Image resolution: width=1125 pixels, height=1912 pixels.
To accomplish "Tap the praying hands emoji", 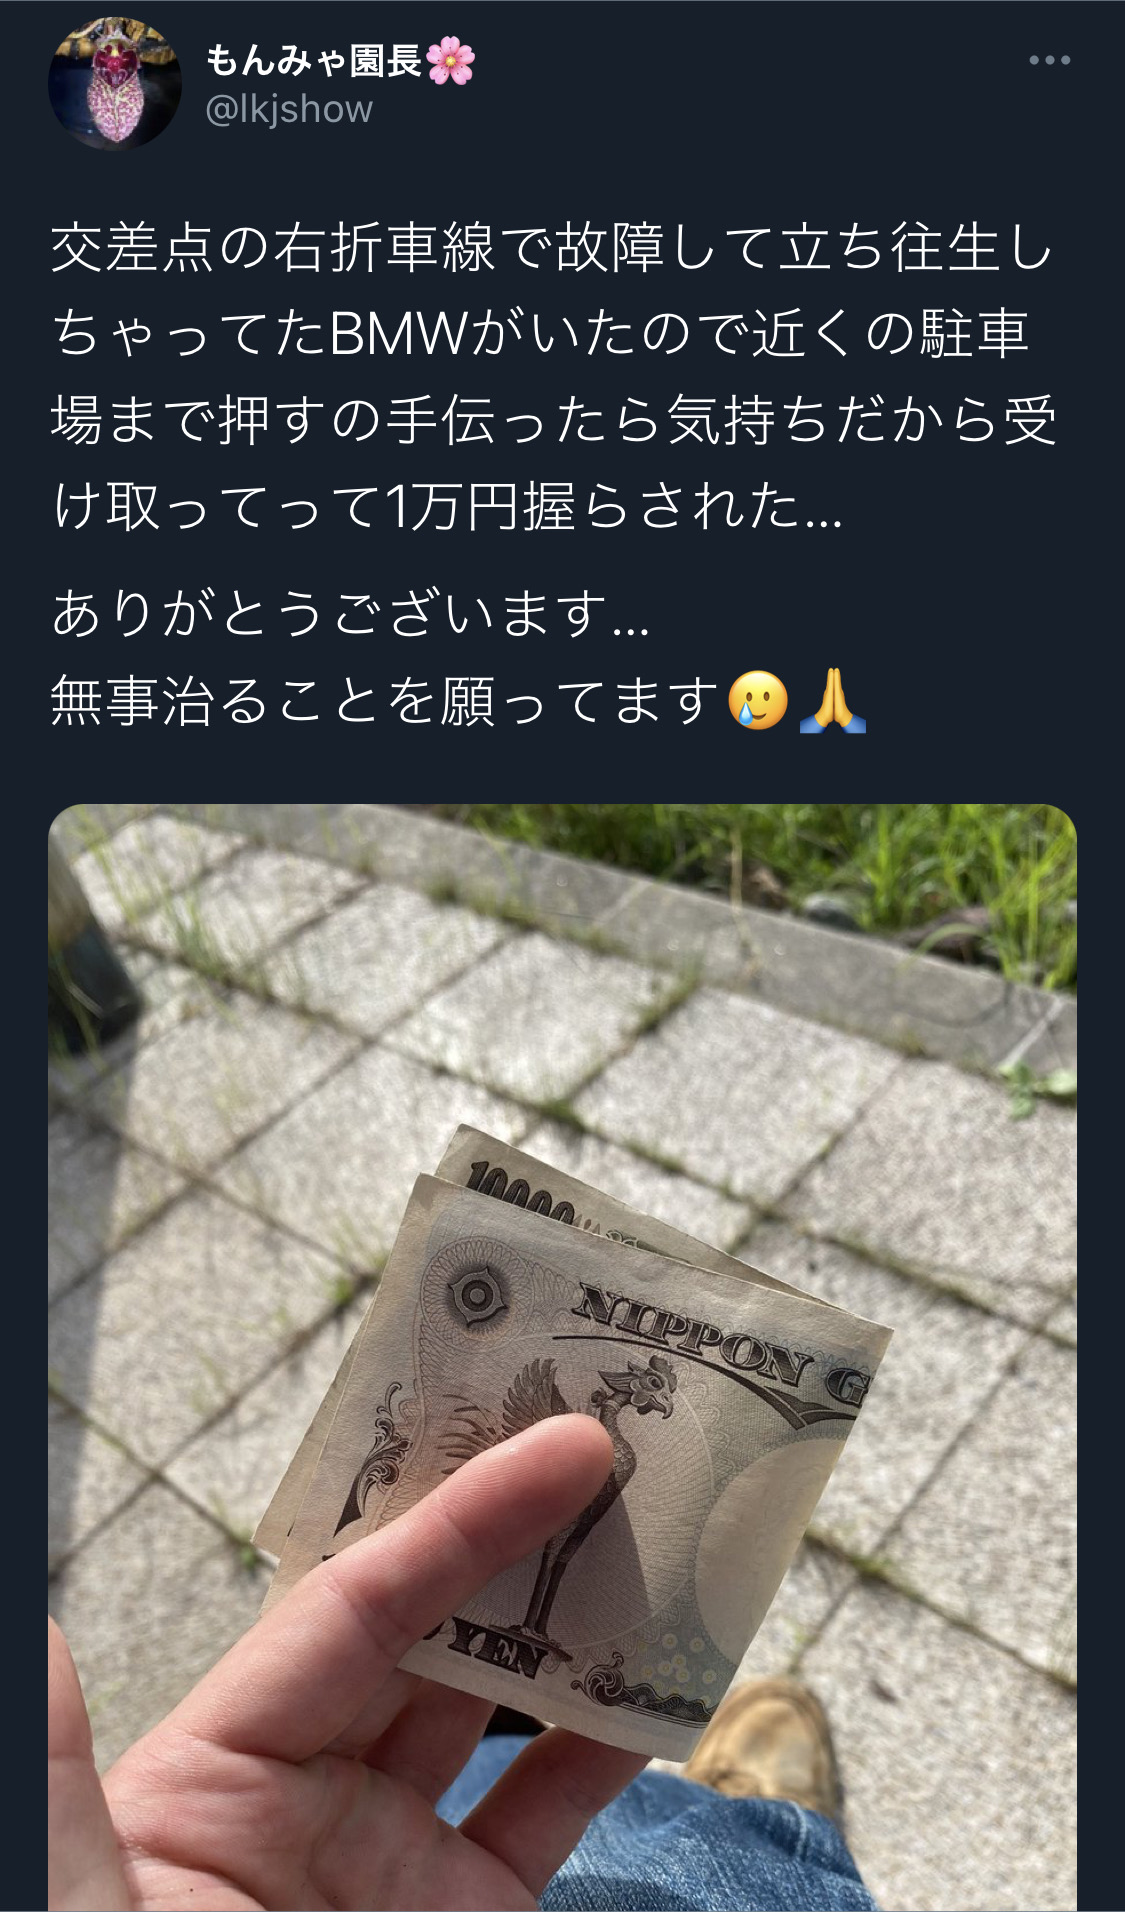I will 833,700.
